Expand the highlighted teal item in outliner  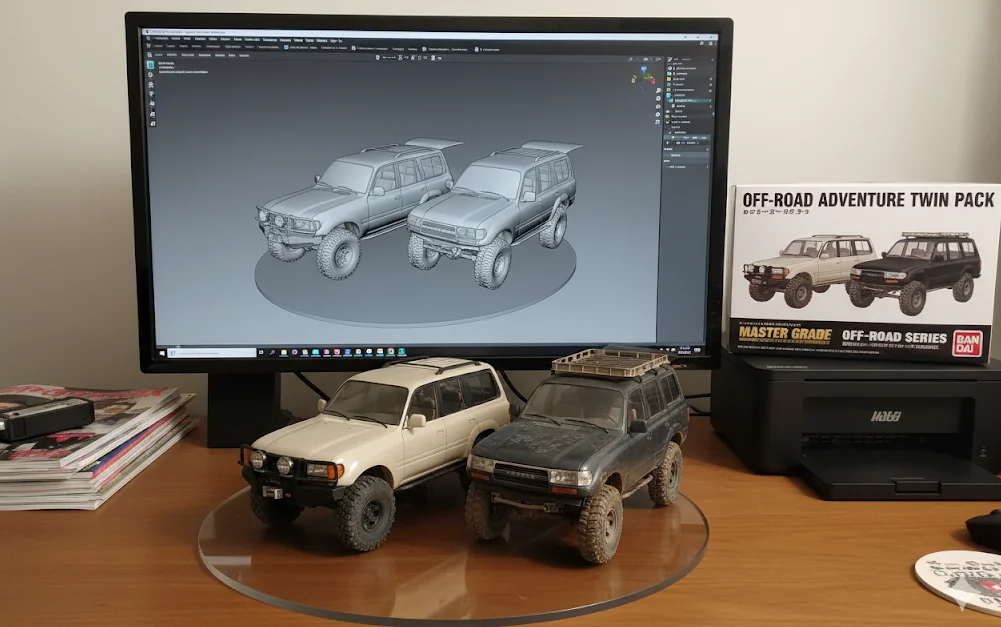click(671, 101)
